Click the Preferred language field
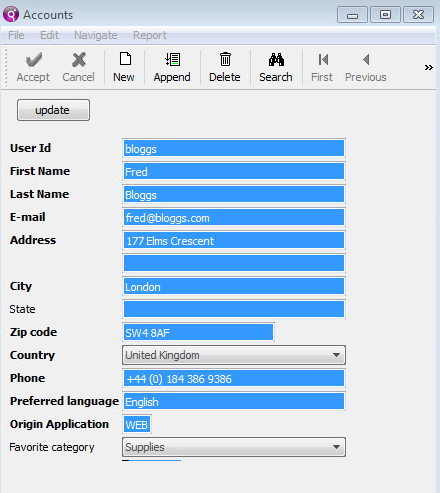 tap(234, 401)
